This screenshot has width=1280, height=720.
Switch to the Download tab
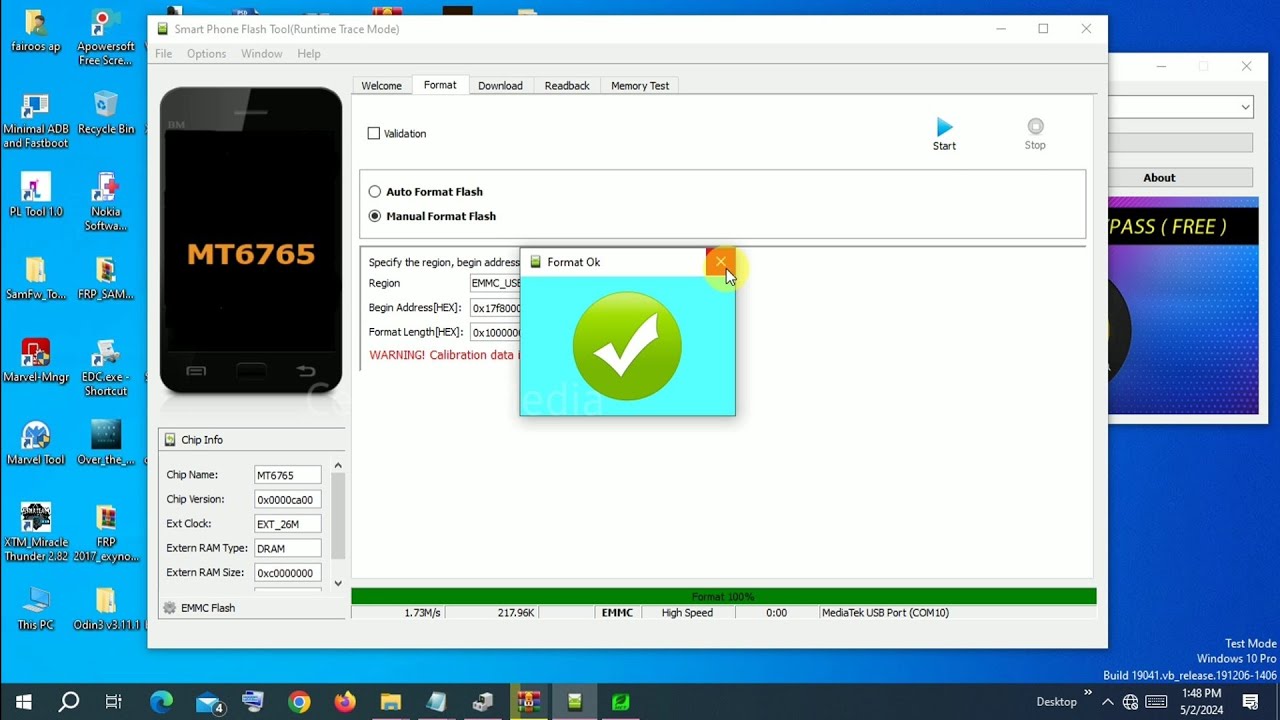tap(500, 85)
